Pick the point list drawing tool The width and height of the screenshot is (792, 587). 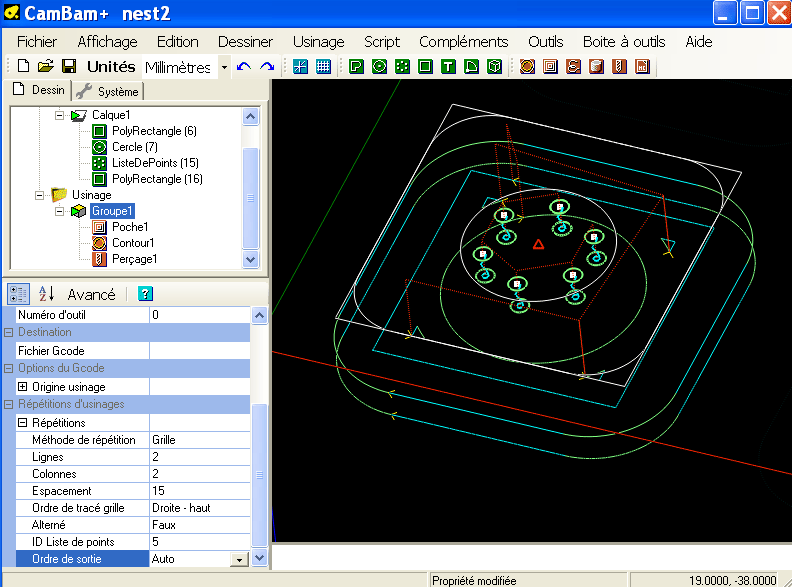click(x=402, y=67)
